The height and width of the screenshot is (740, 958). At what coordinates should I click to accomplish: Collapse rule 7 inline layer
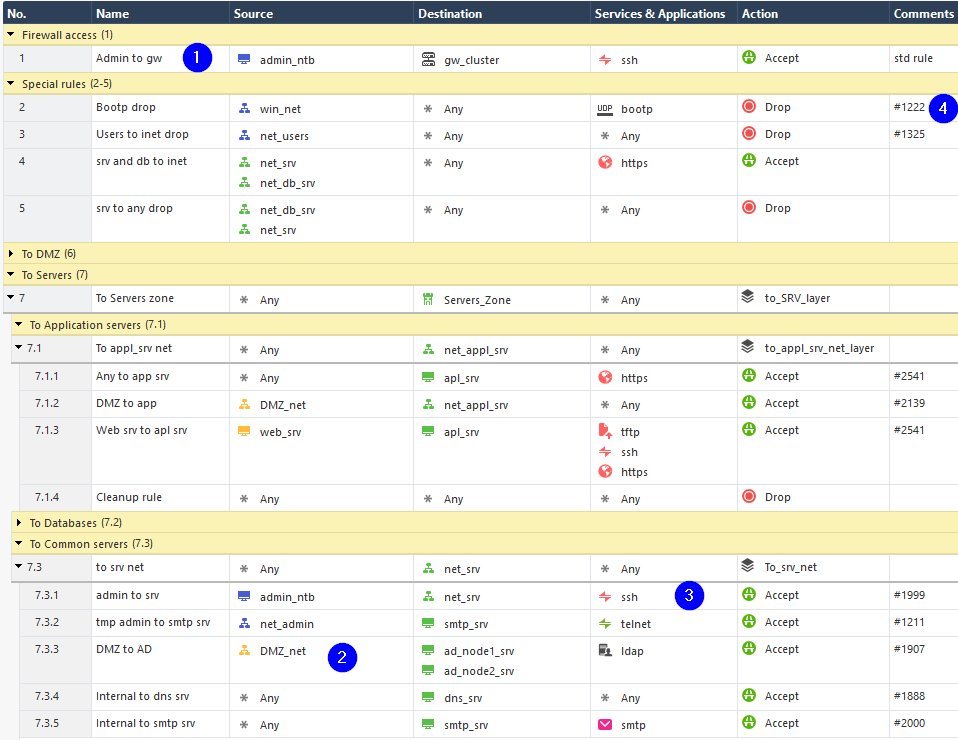tap(10, 298)
